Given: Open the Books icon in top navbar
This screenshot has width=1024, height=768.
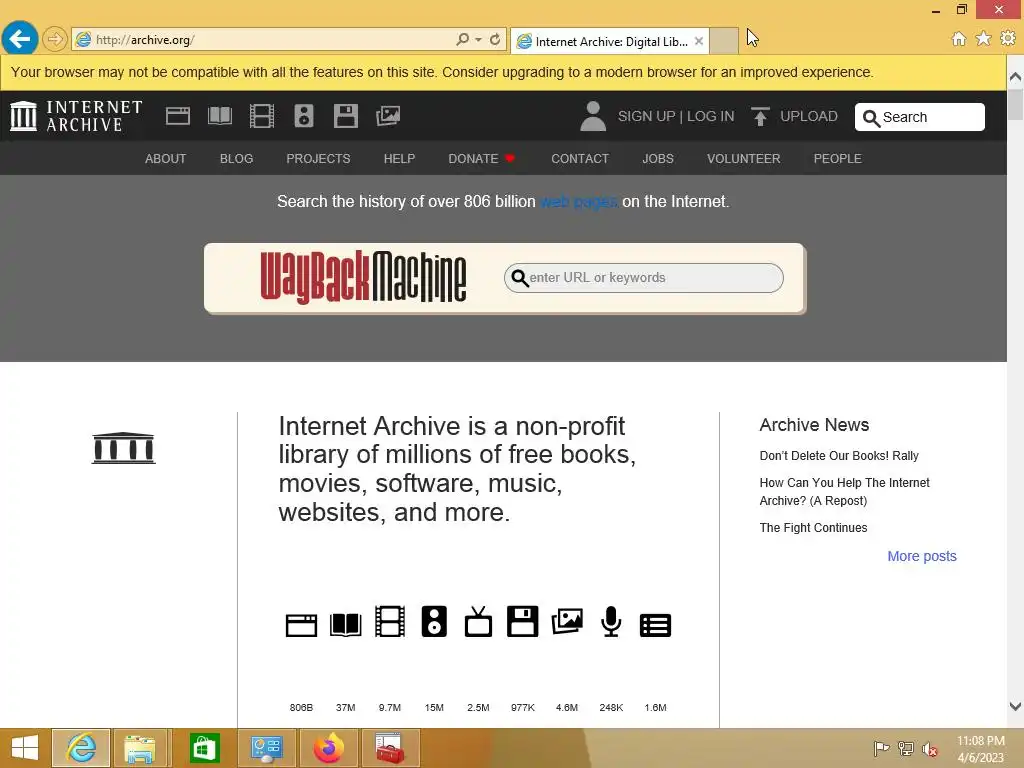Looking at the screenshot, I should [219, 116].
